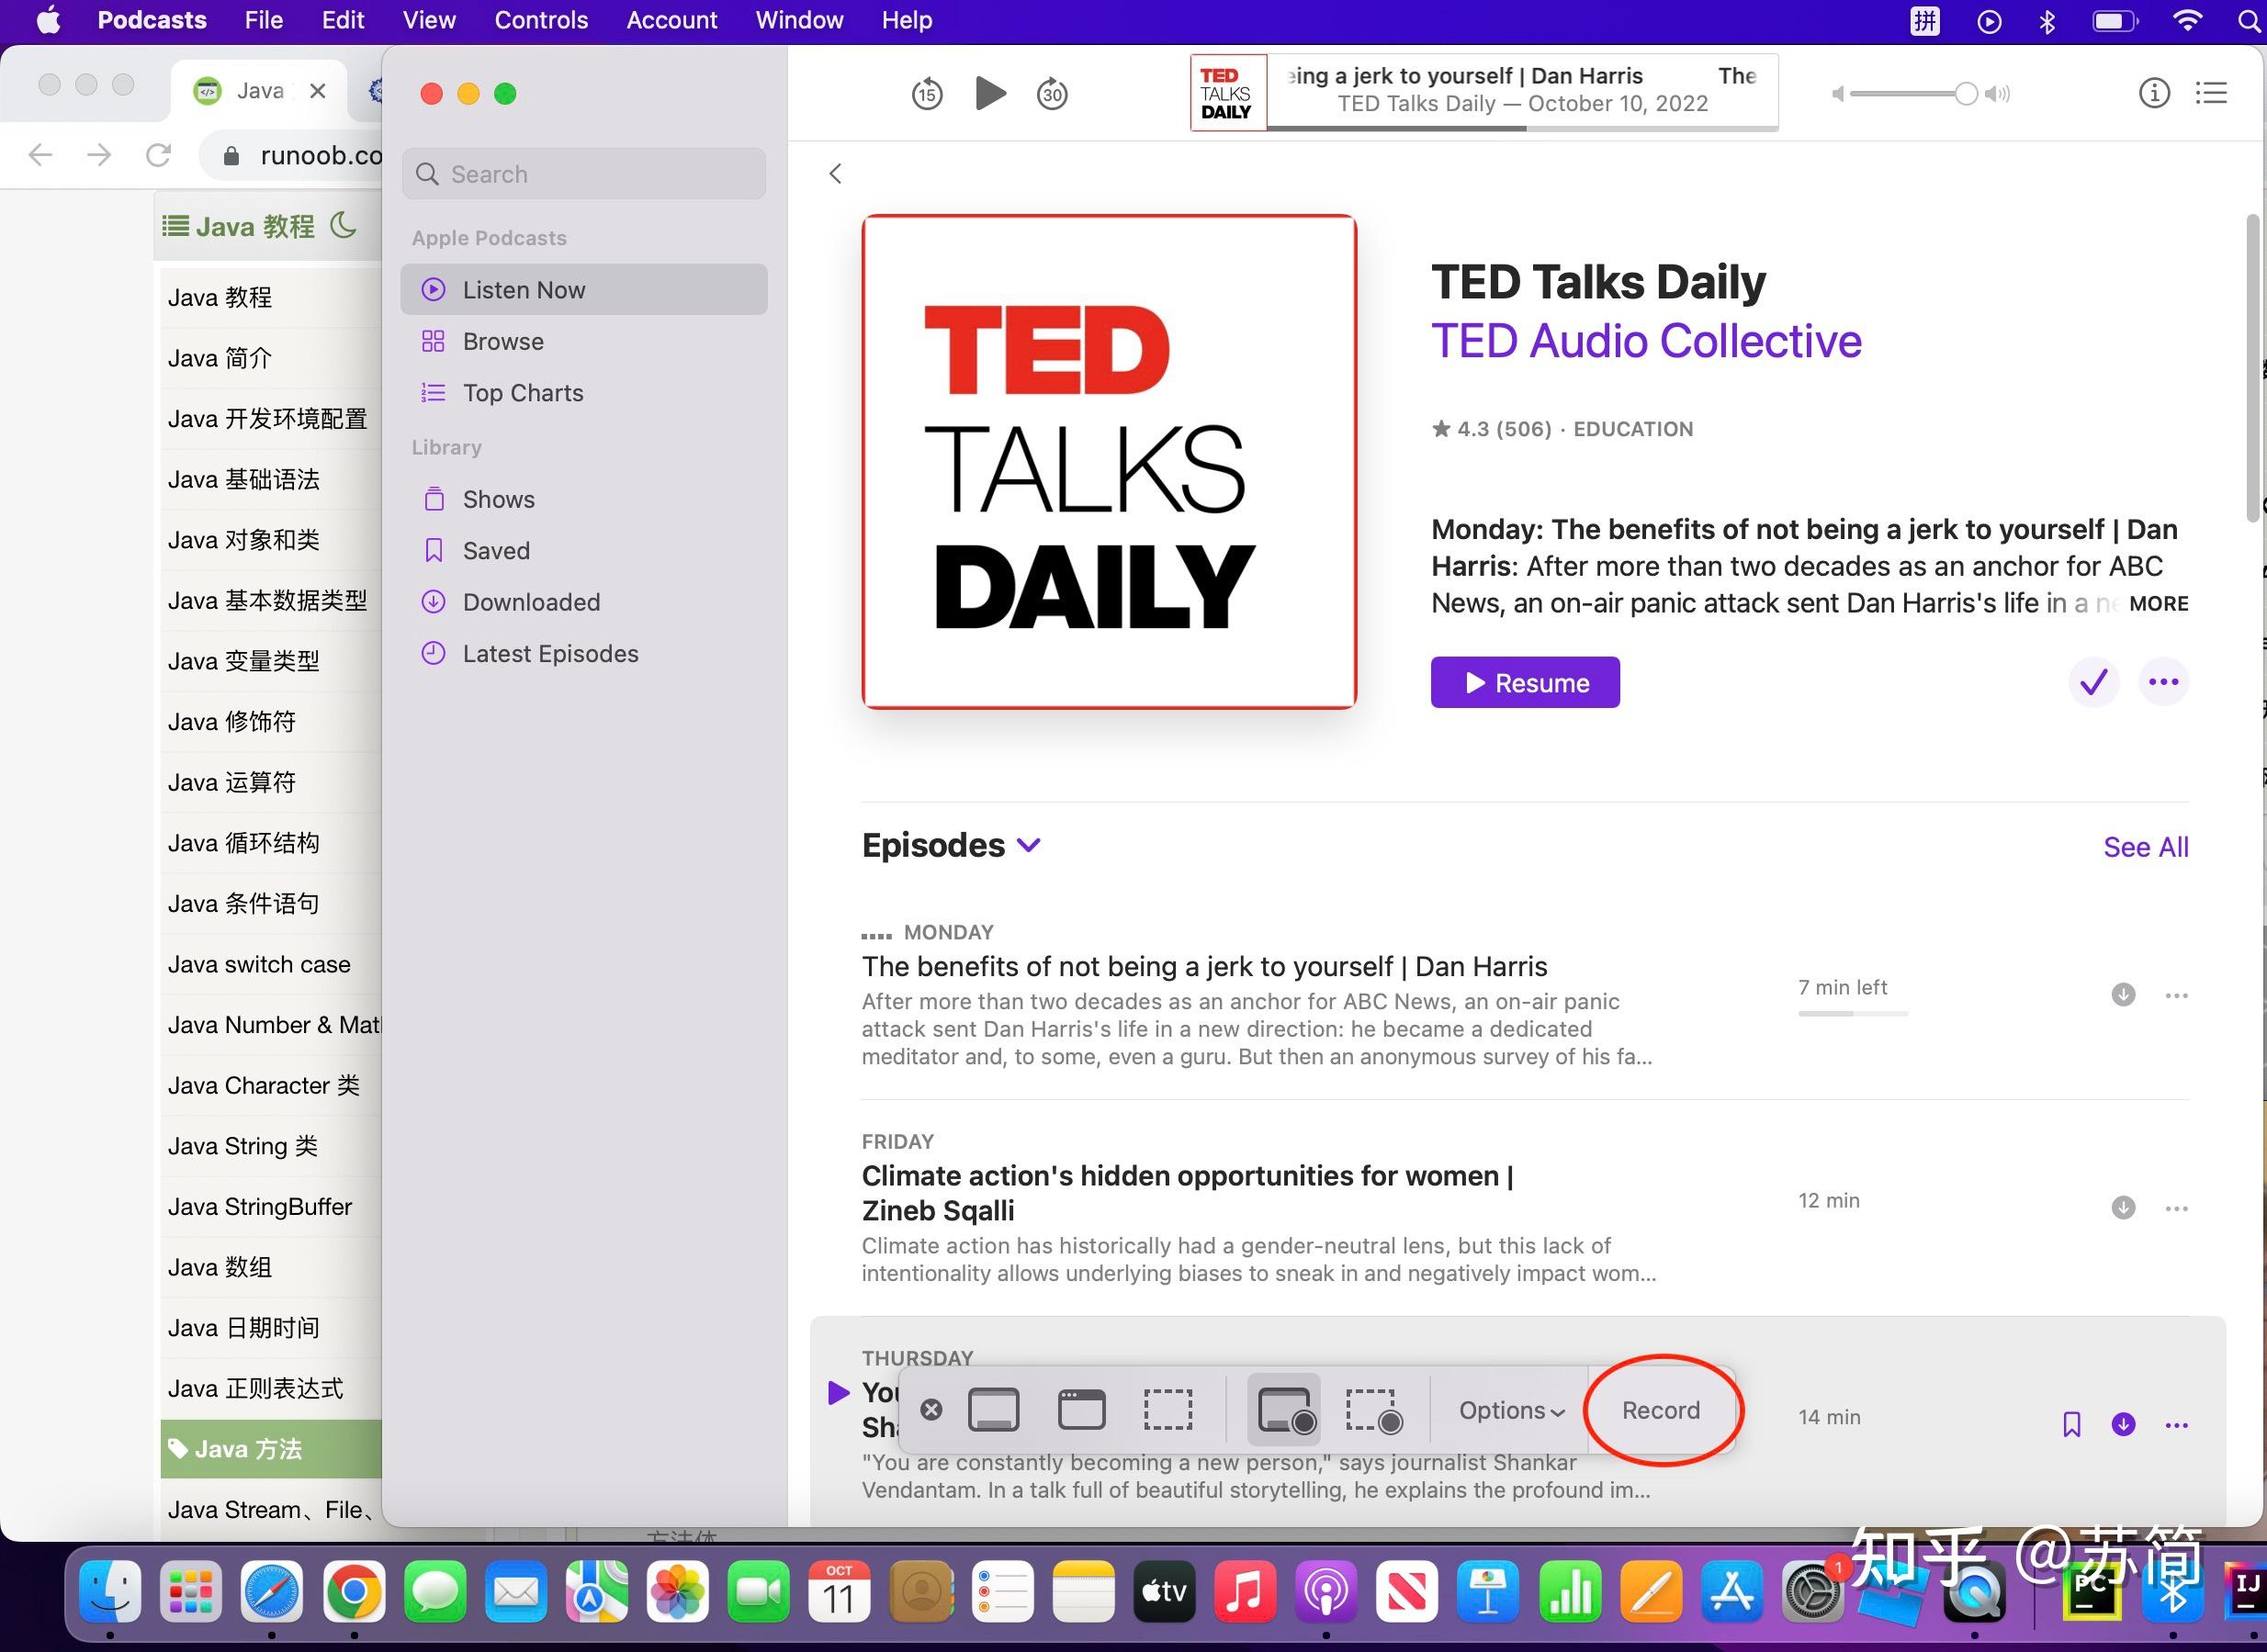Open the Help menu
This screenshot has width=2267, height=1652.
(x=907, y=20)
